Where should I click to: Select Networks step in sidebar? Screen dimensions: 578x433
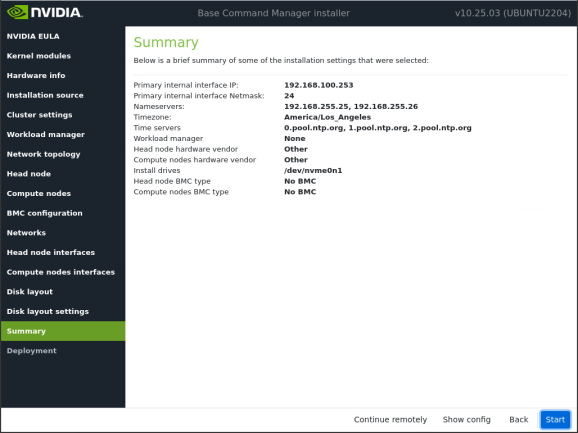click(26, 233)
